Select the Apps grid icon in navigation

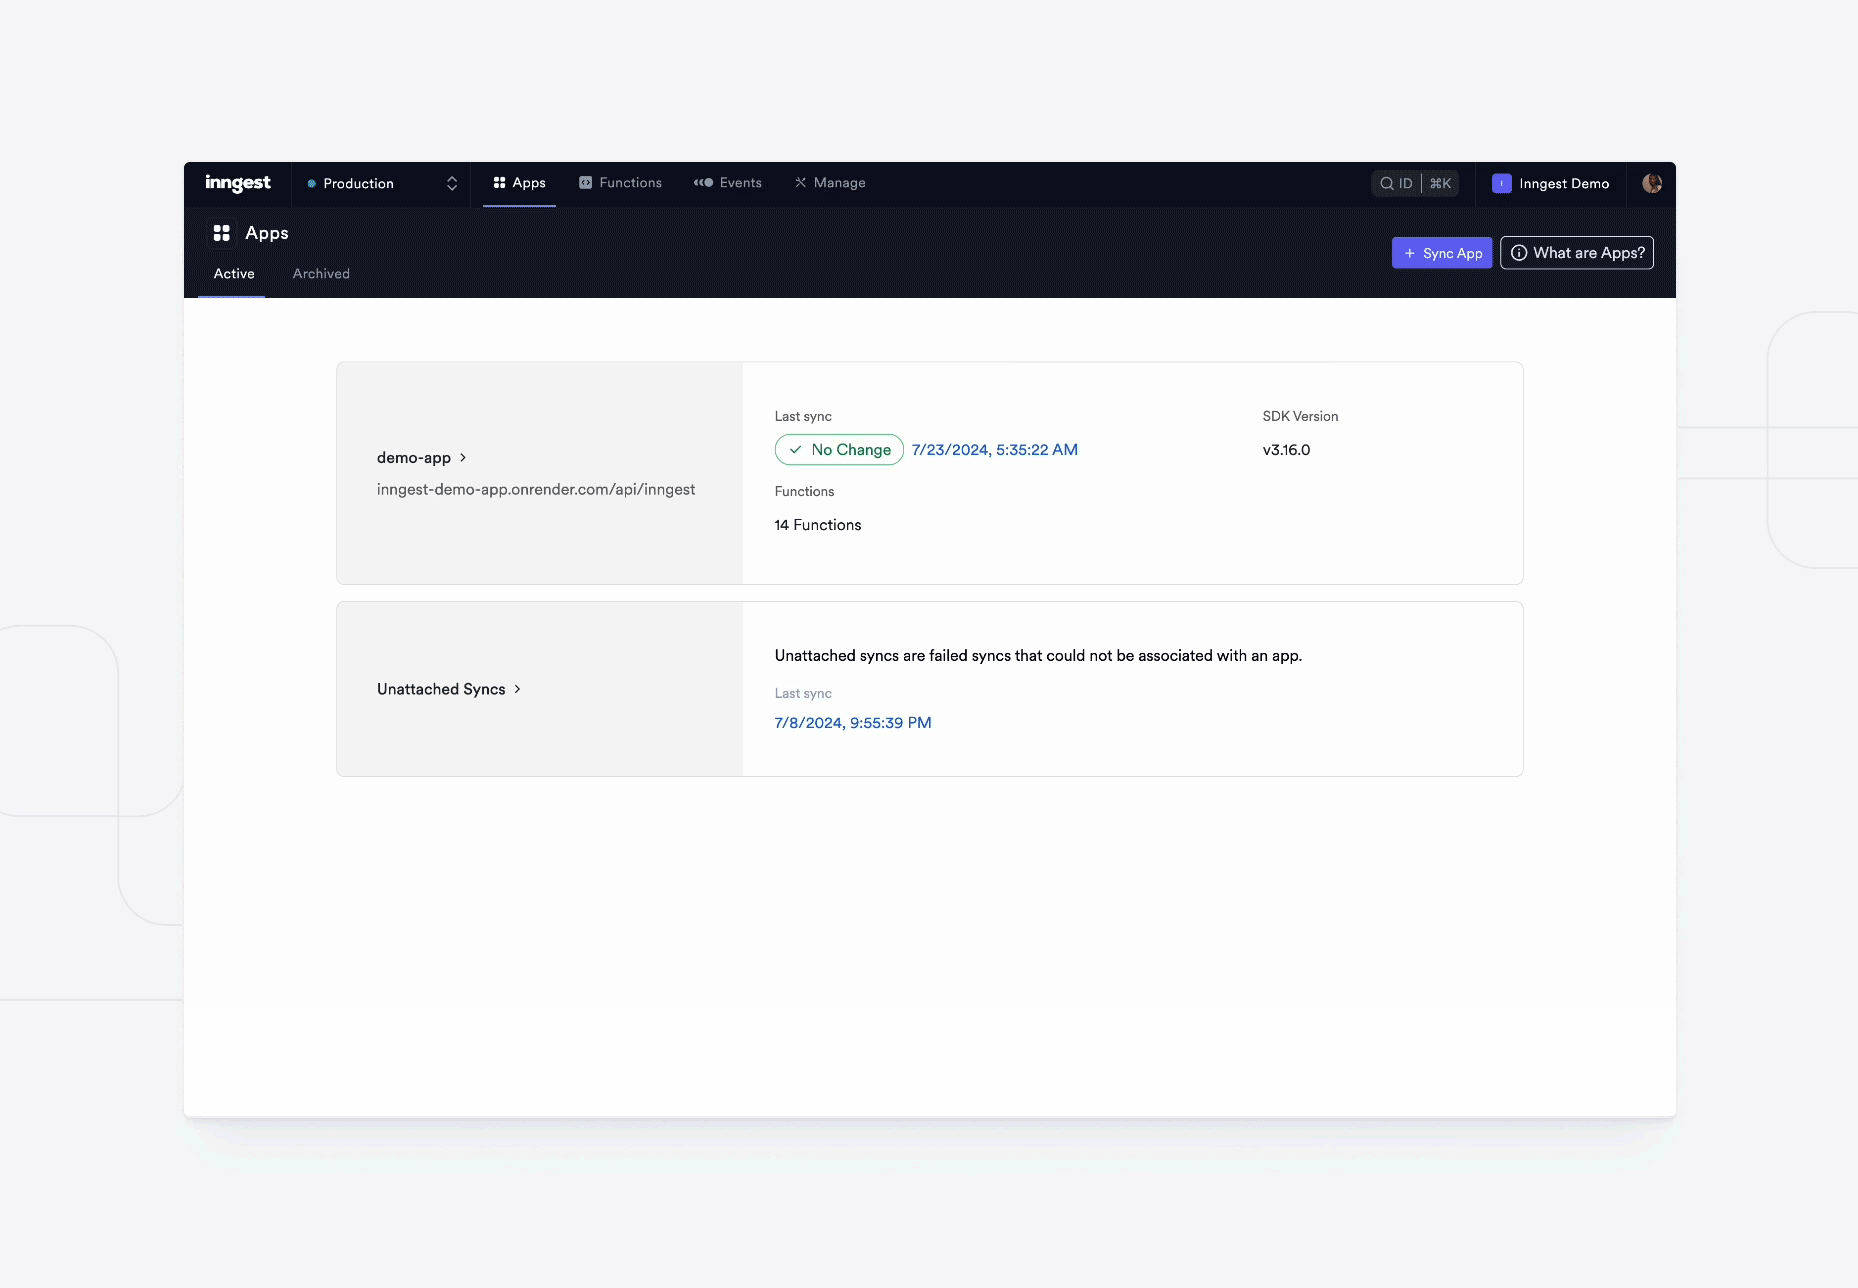pyautogui.click(x=500, y=183)
